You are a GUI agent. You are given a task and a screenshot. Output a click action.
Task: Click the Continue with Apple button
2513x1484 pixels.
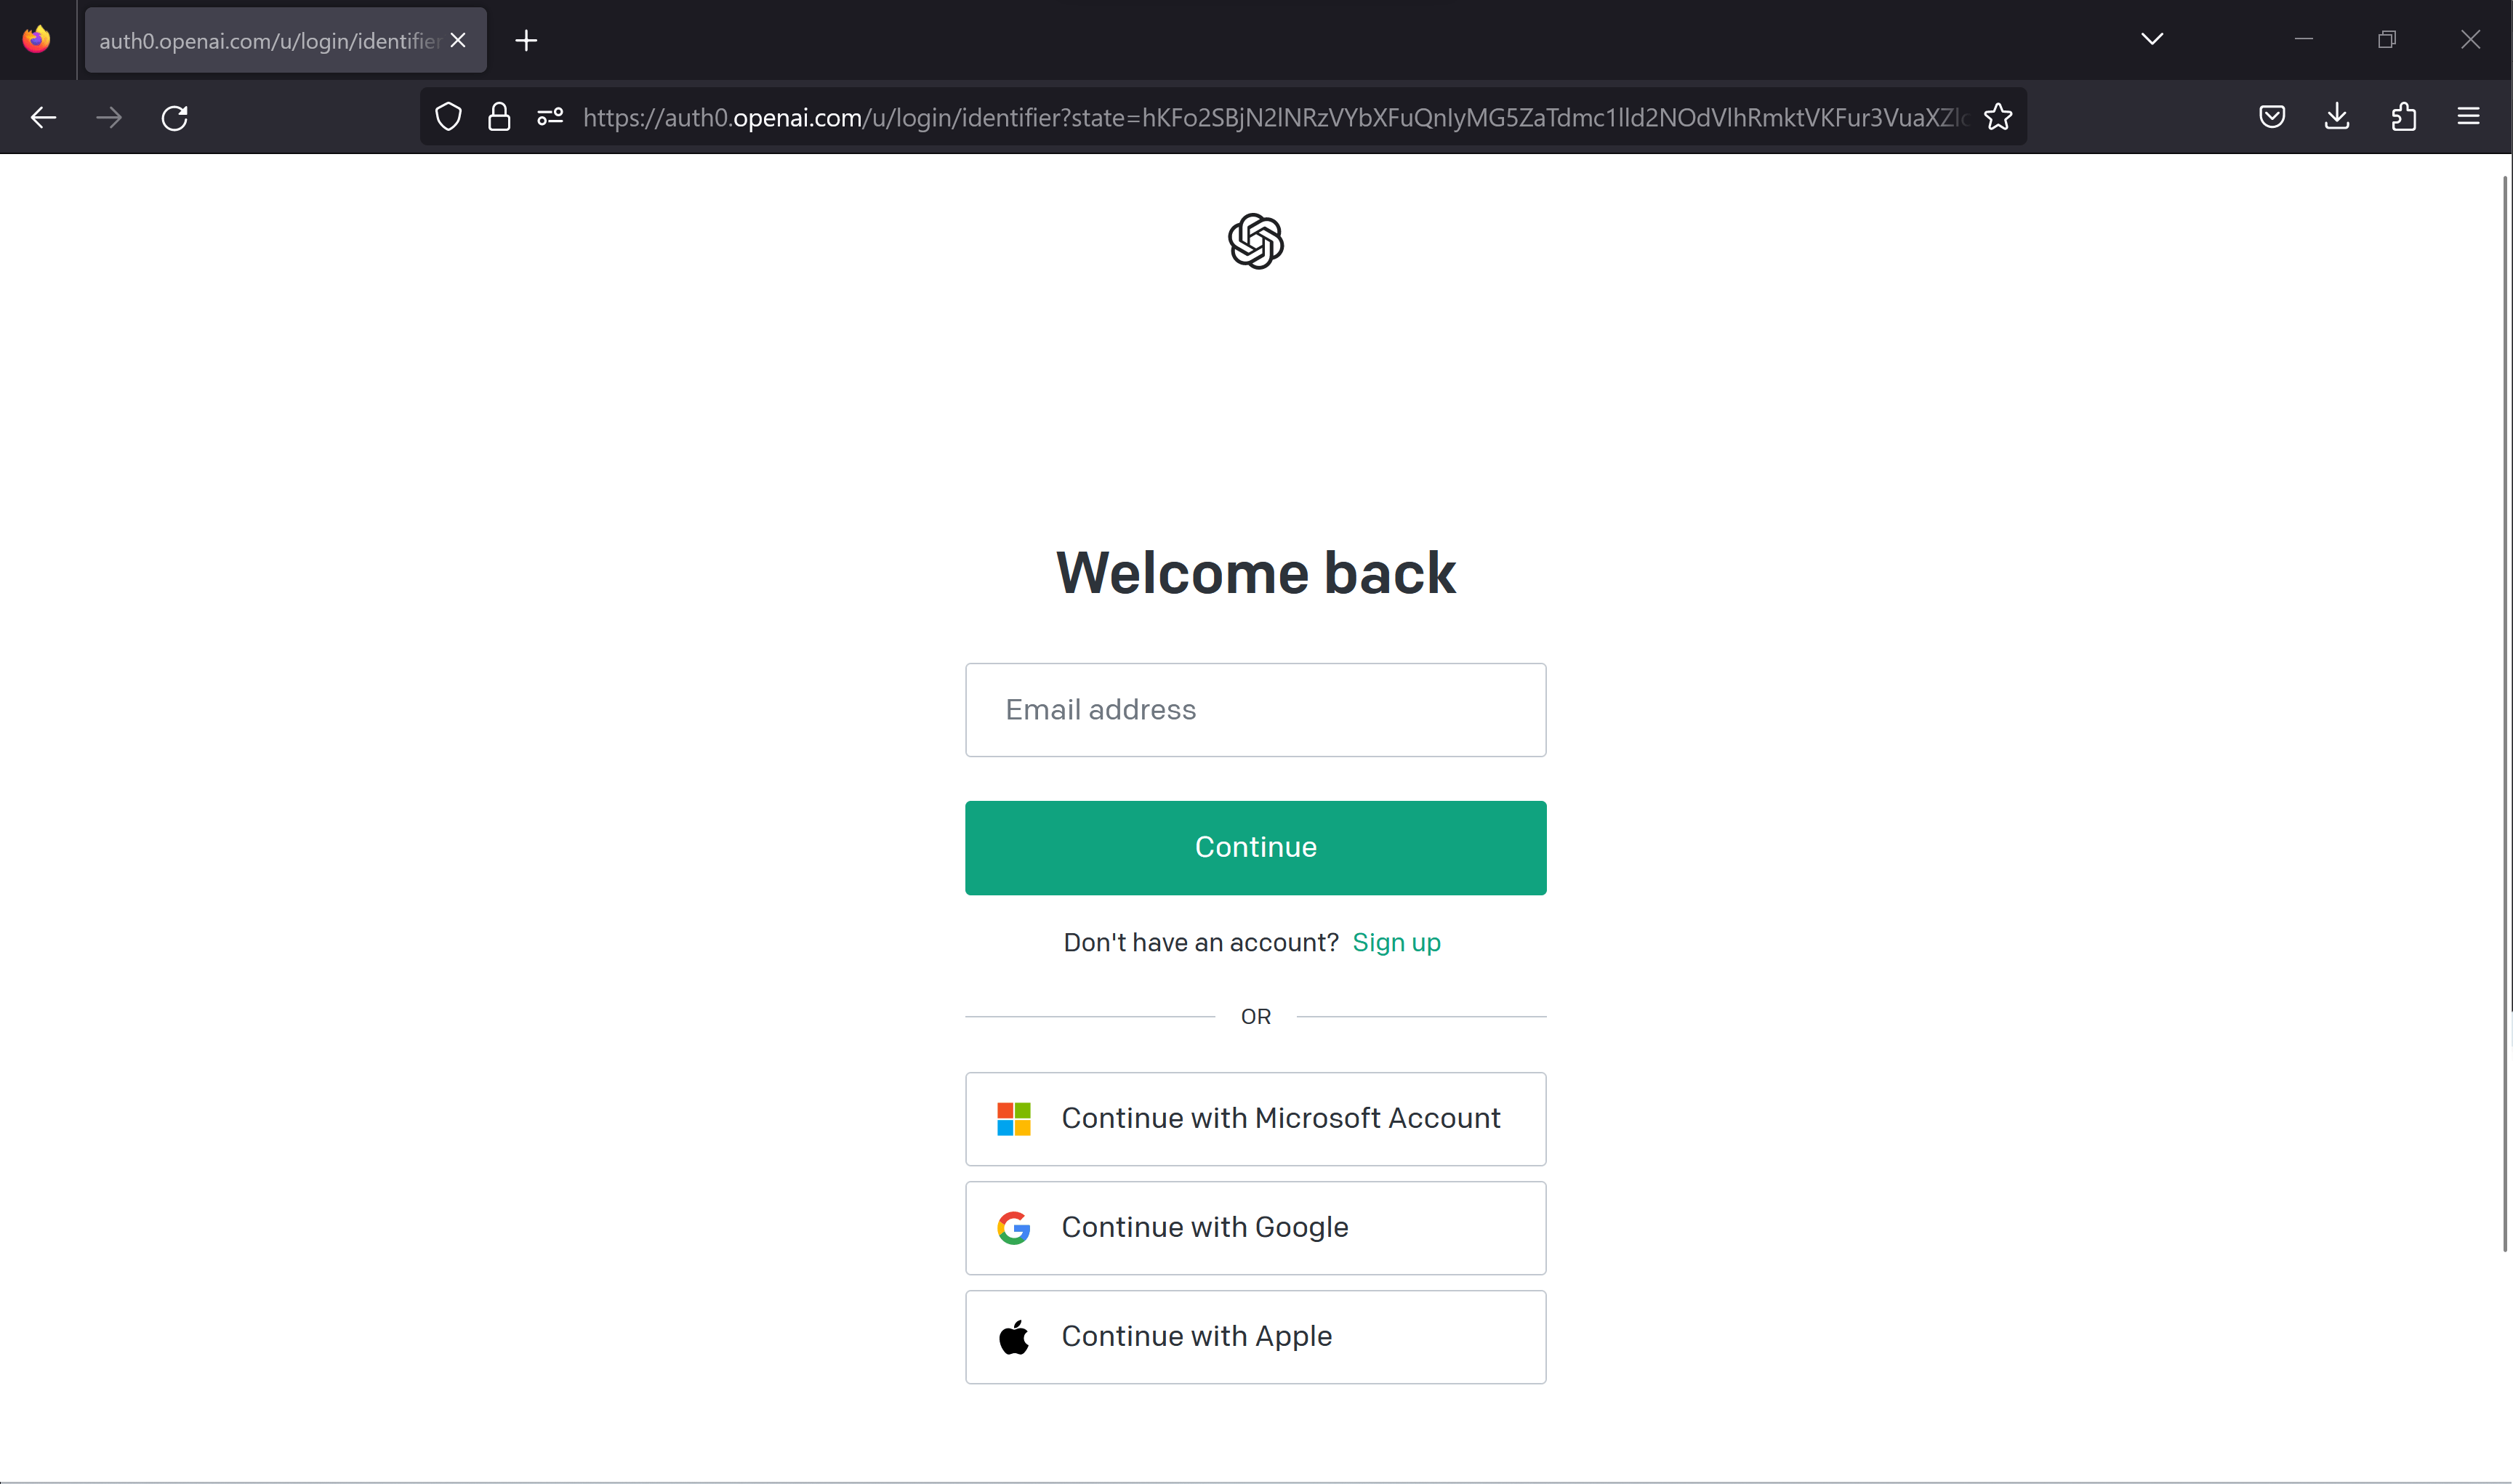[x=1255, y=1336]
